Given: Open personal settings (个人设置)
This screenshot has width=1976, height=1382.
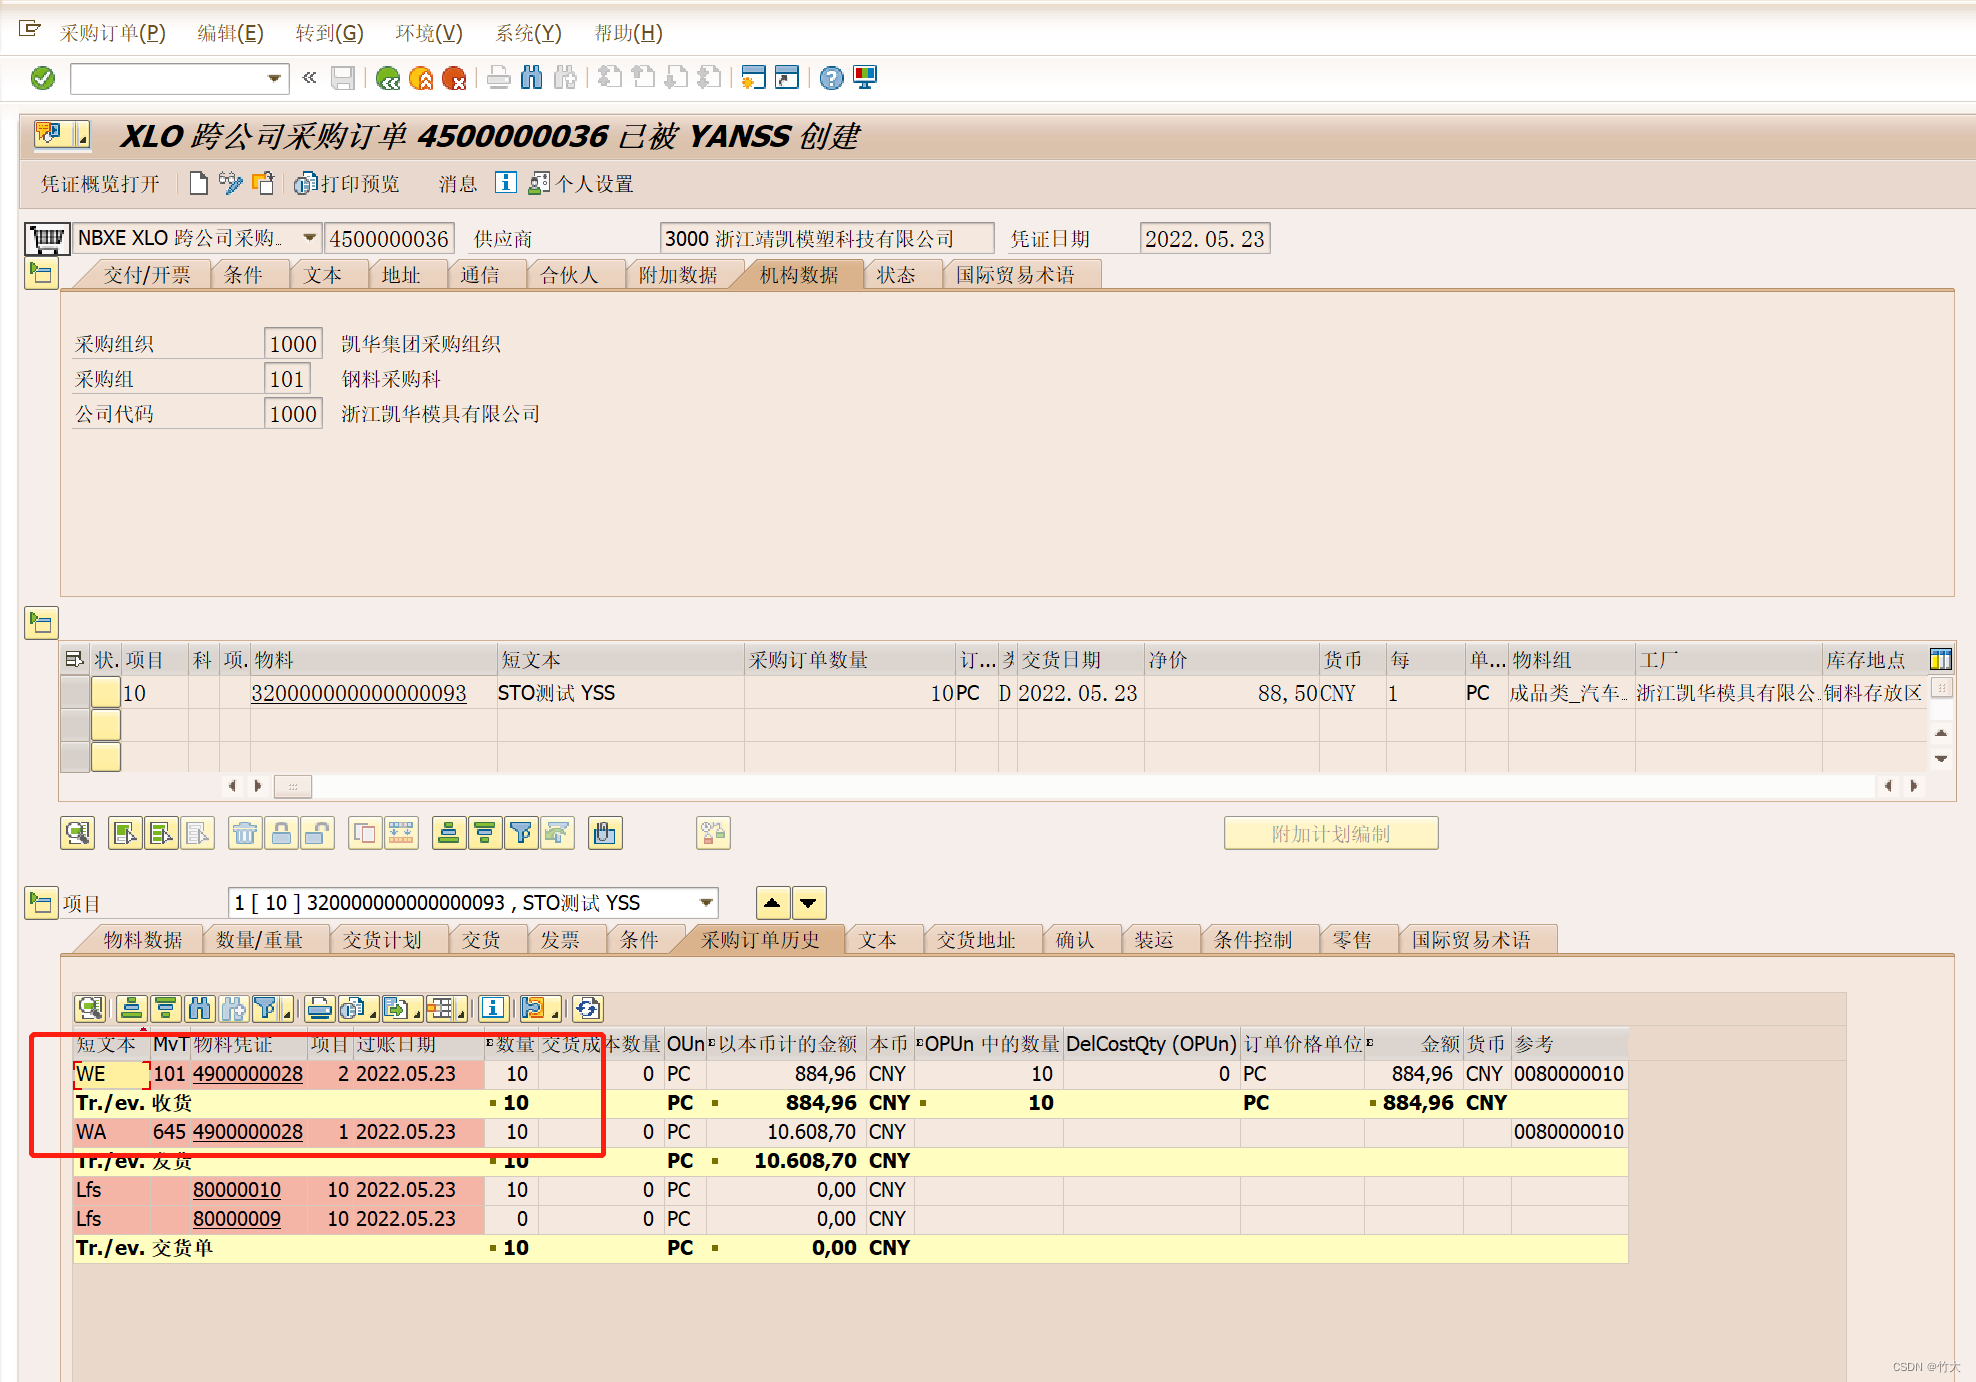Looking at the screenshot, I should click(592, 184).
